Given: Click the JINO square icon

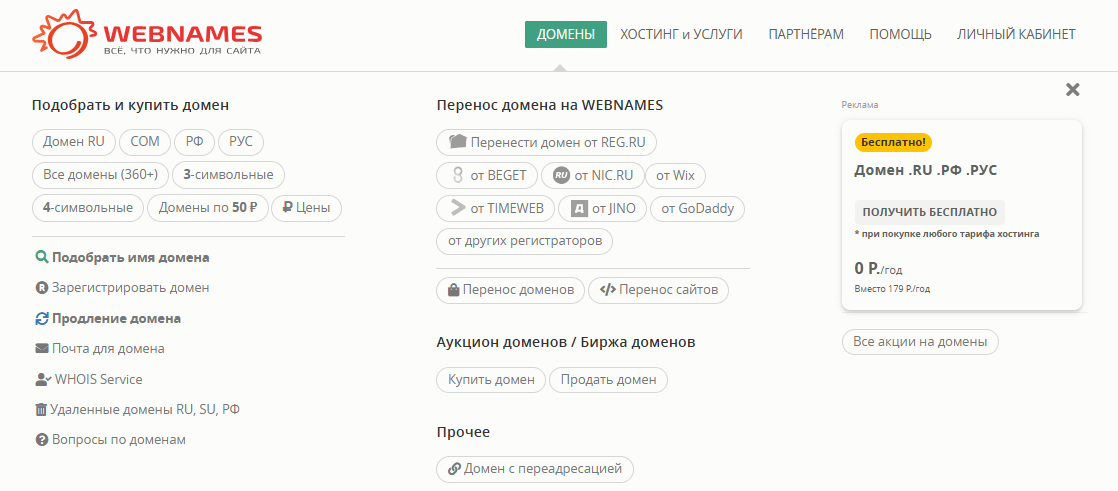Looking at the screenshot, I should [580, 208].
